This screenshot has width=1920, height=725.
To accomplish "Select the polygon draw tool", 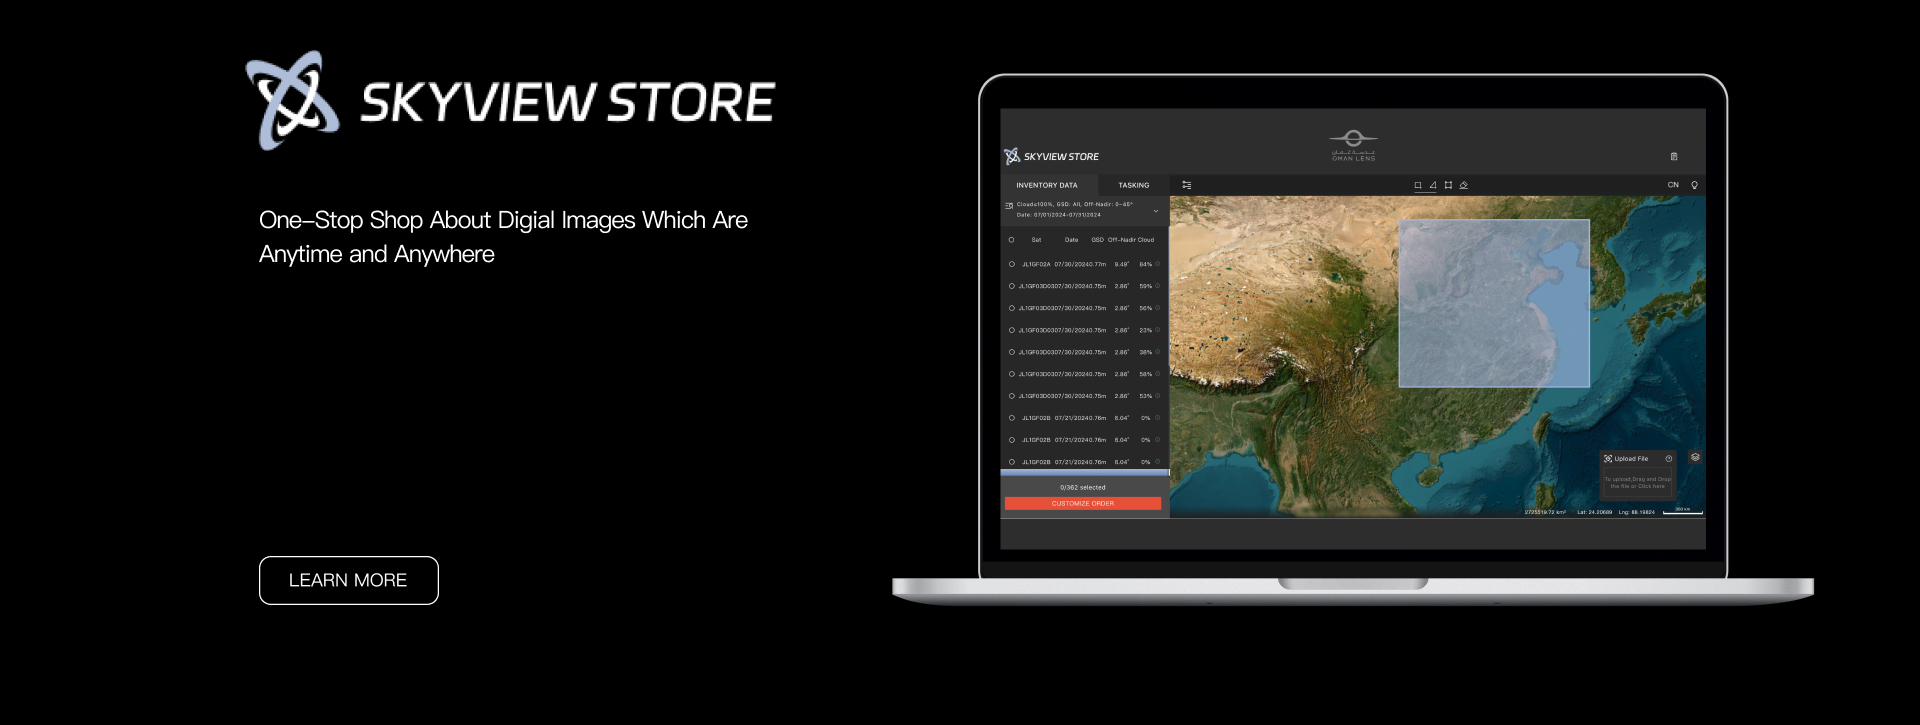I will tap(1433, 185).
